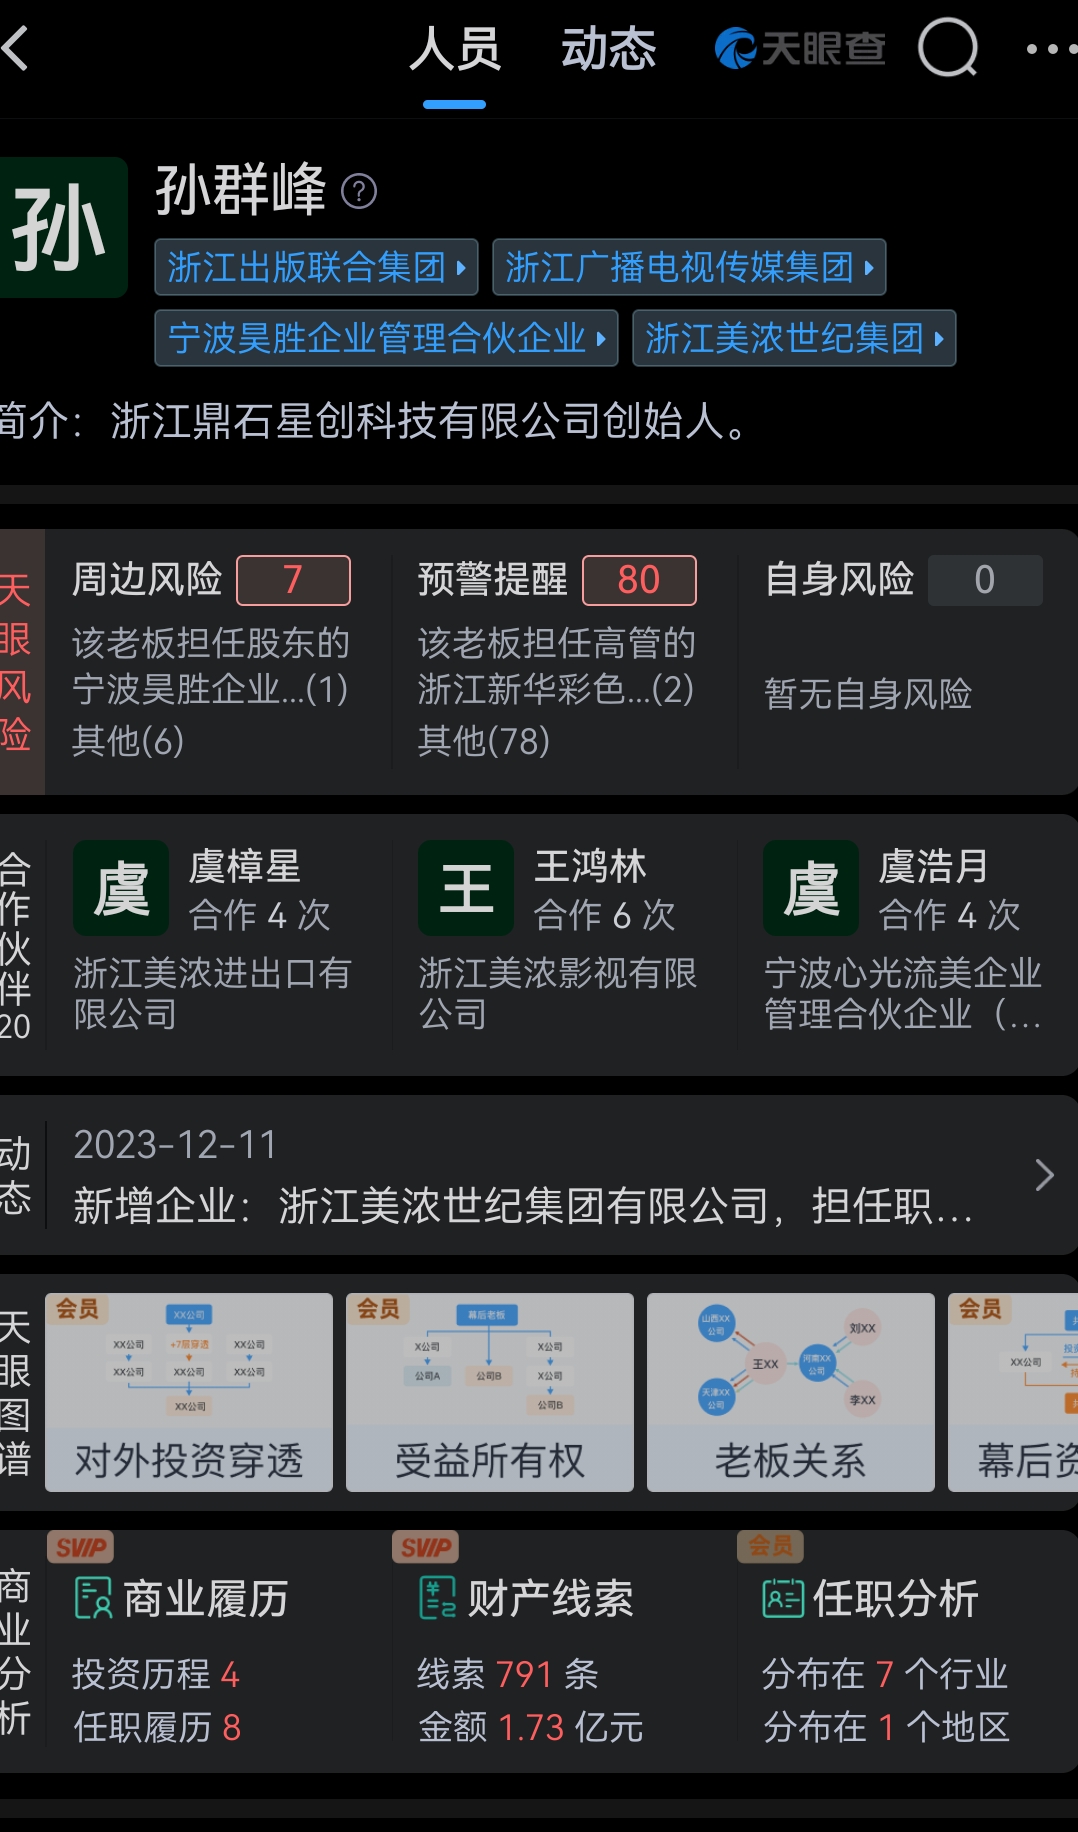Open search with the magnifier icon

(x=948, y=47)
